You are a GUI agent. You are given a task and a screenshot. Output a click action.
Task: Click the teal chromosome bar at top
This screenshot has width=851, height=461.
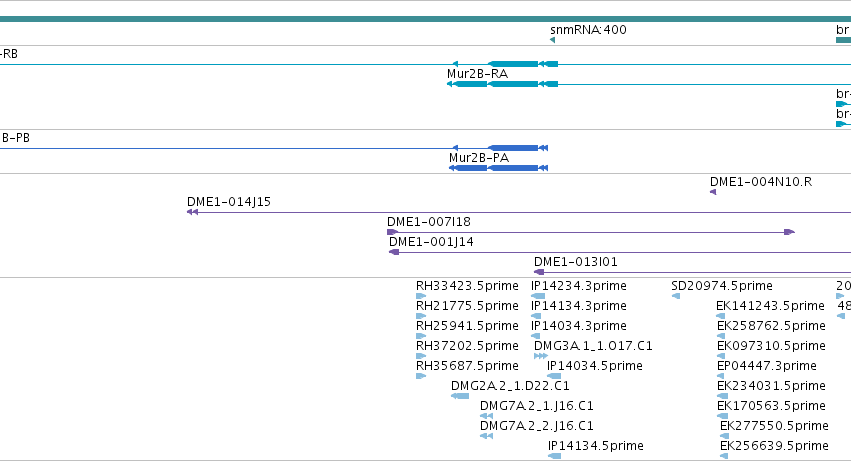pyautogui.click(x=426, y=19)
